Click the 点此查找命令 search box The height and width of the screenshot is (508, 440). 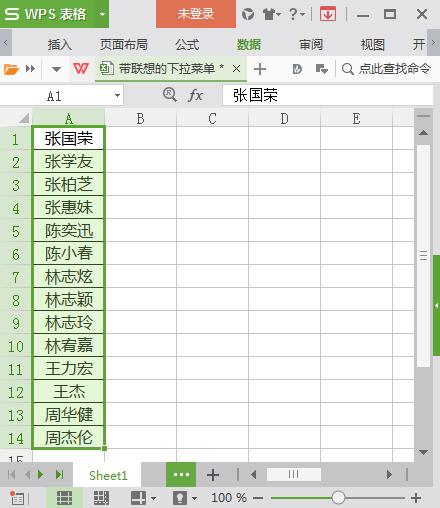(387, 69)
